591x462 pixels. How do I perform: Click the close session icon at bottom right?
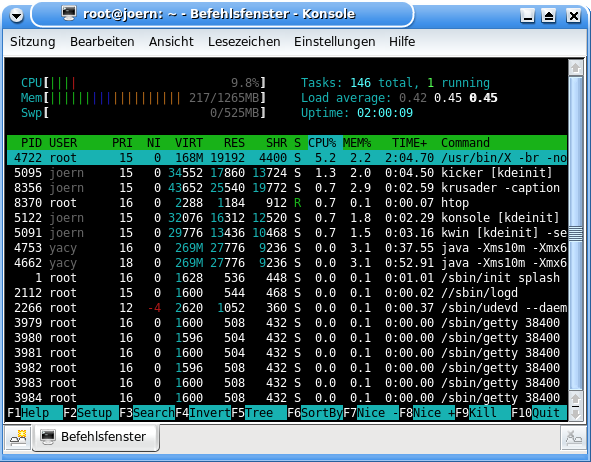coord(573,438)
